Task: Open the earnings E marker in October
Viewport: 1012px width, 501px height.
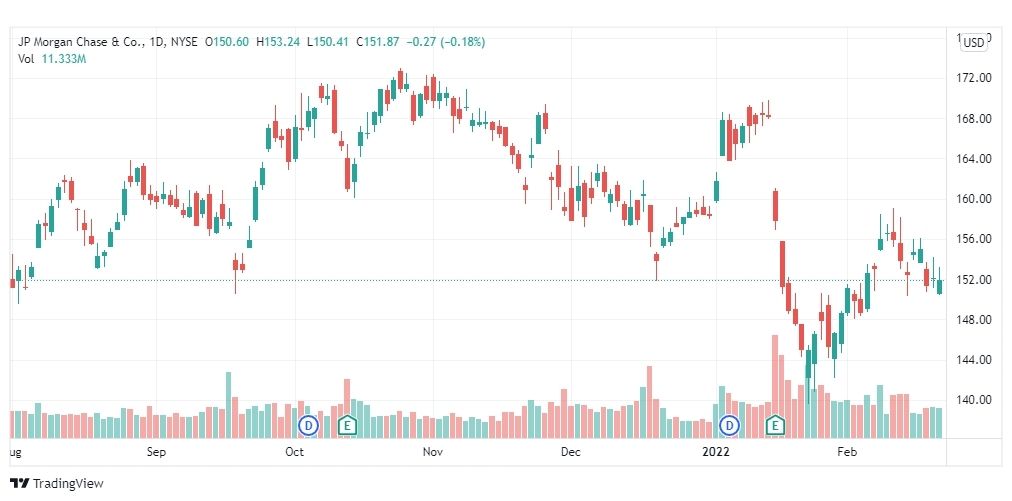Action: tap(347, 425)
